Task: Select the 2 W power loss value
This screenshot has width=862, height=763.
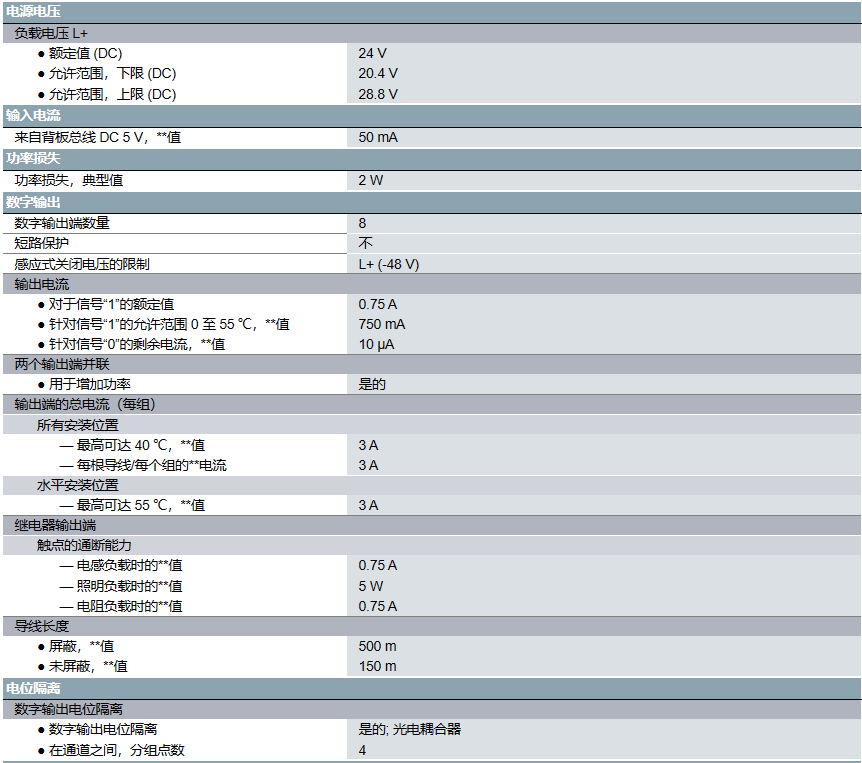Action: pyautogui.click(x=370, y=181)
